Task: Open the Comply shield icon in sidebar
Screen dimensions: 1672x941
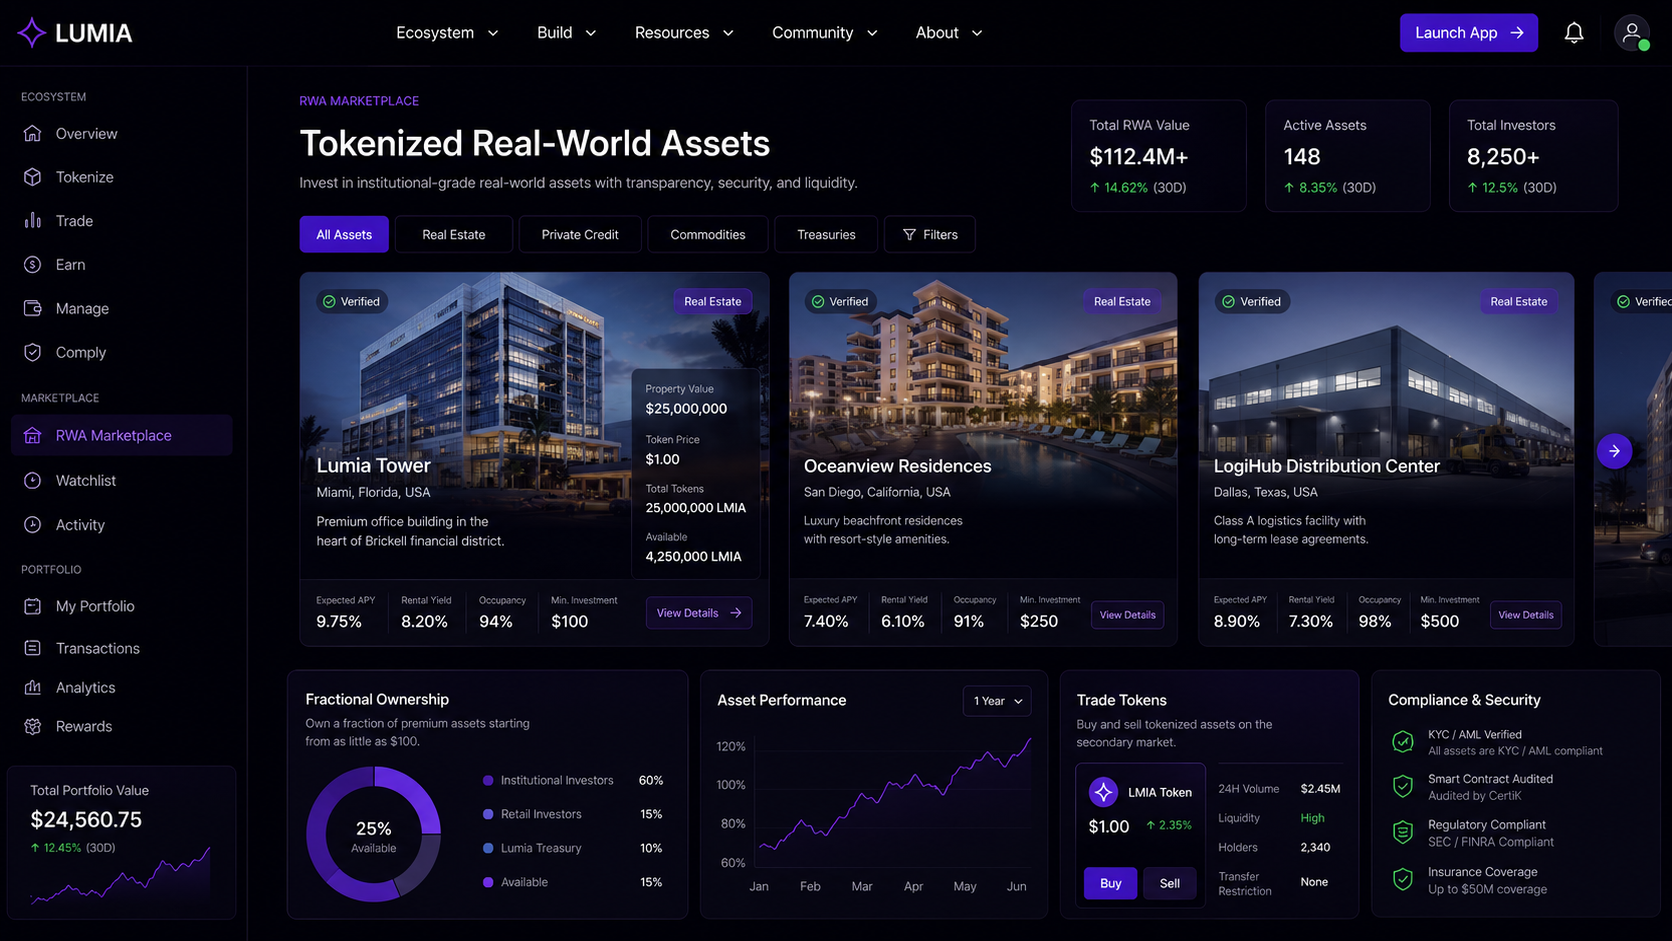Action: click(x=33, y=352)
